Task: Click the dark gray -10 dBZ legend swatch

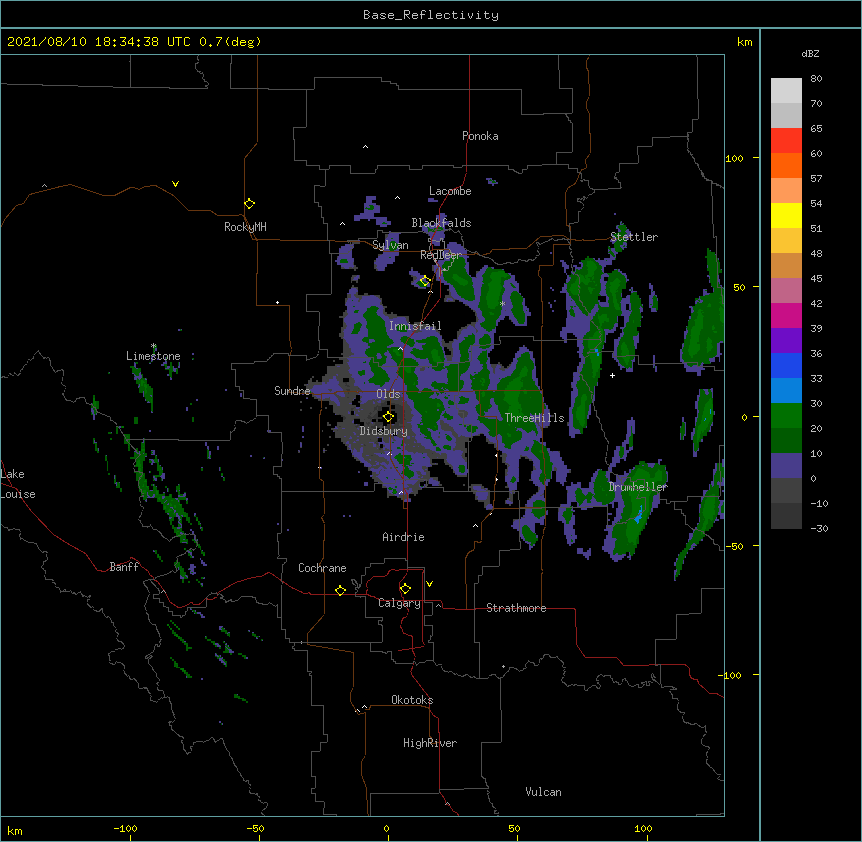Action: point(786,516)
